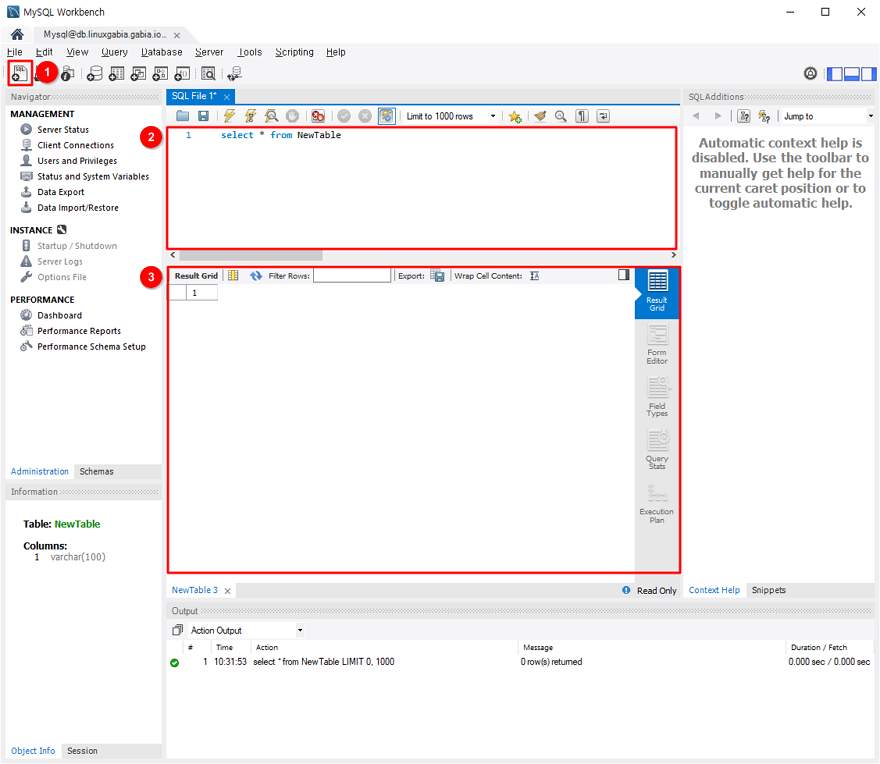Screen dimensions: 880x764
Task: Open Search table data tool
Action: click(x=208, y=74)
